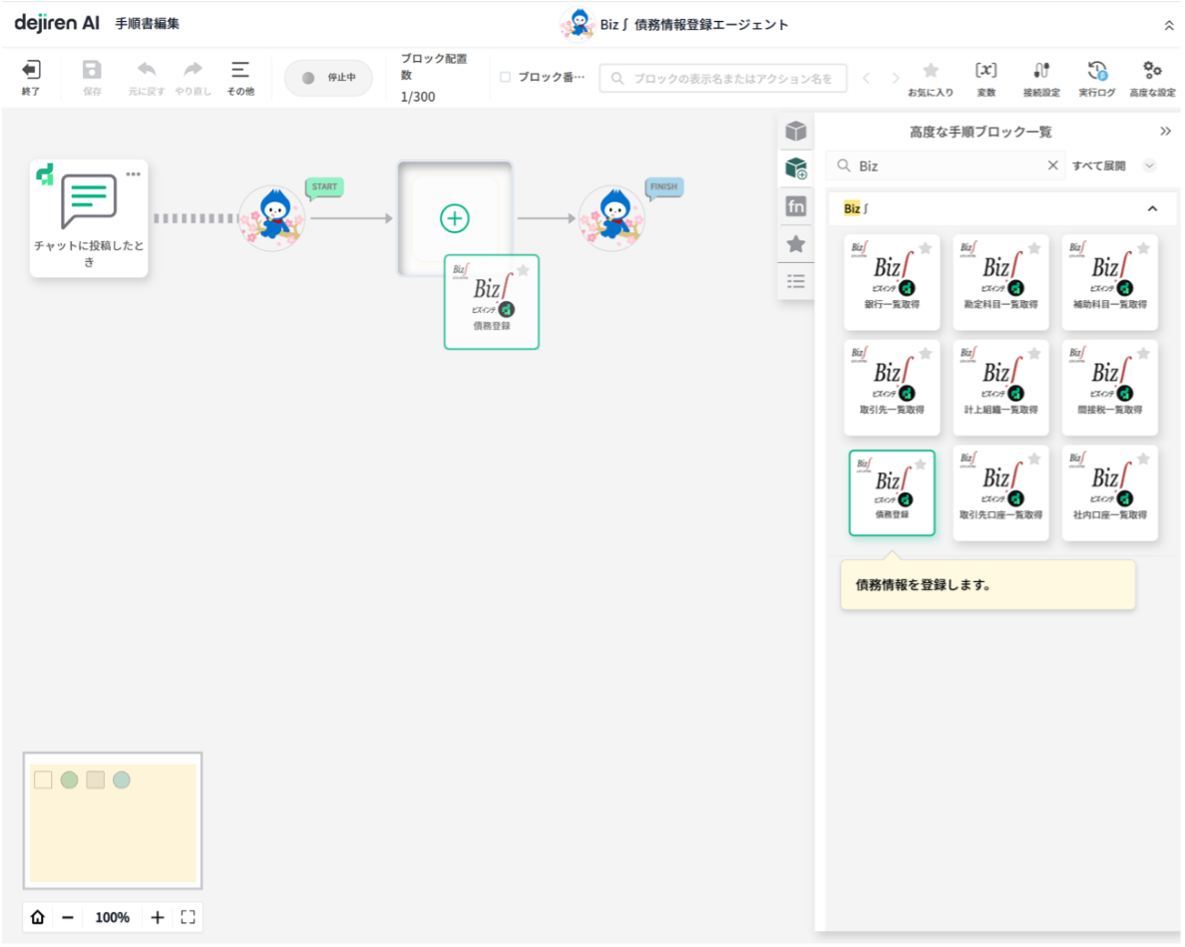Favorite the 取引先口座一覧取得 block star
The image size is (1185, 947).
coord(1035,459)
